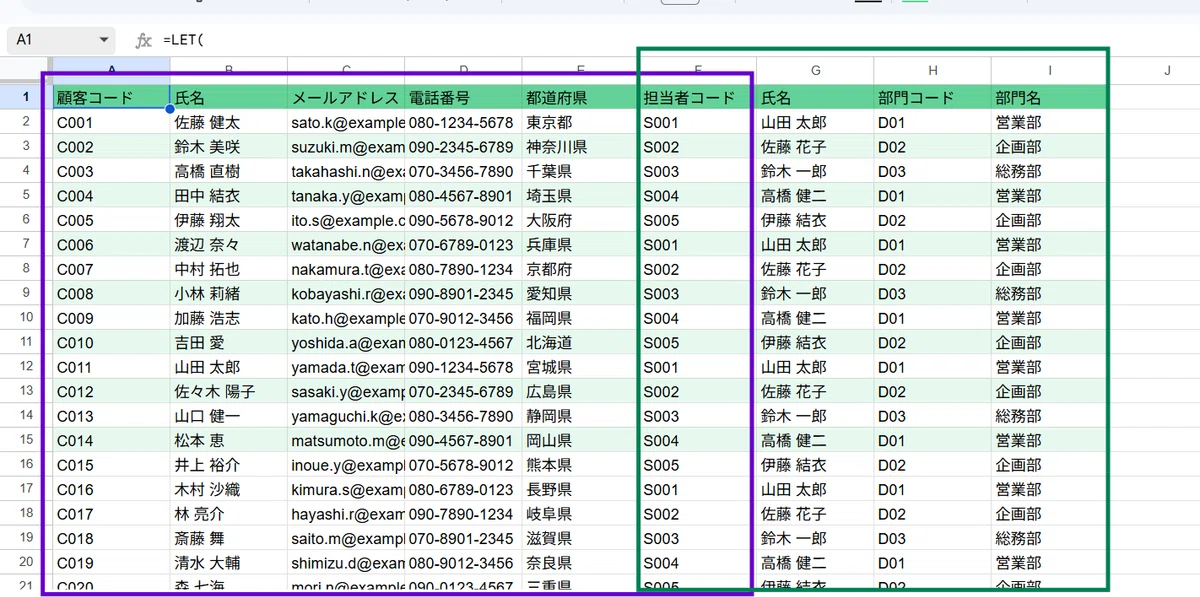Viewport: 1200px width, 597px height.
Task: Click phone number 090-5678-9012
Action: point(463,220)
